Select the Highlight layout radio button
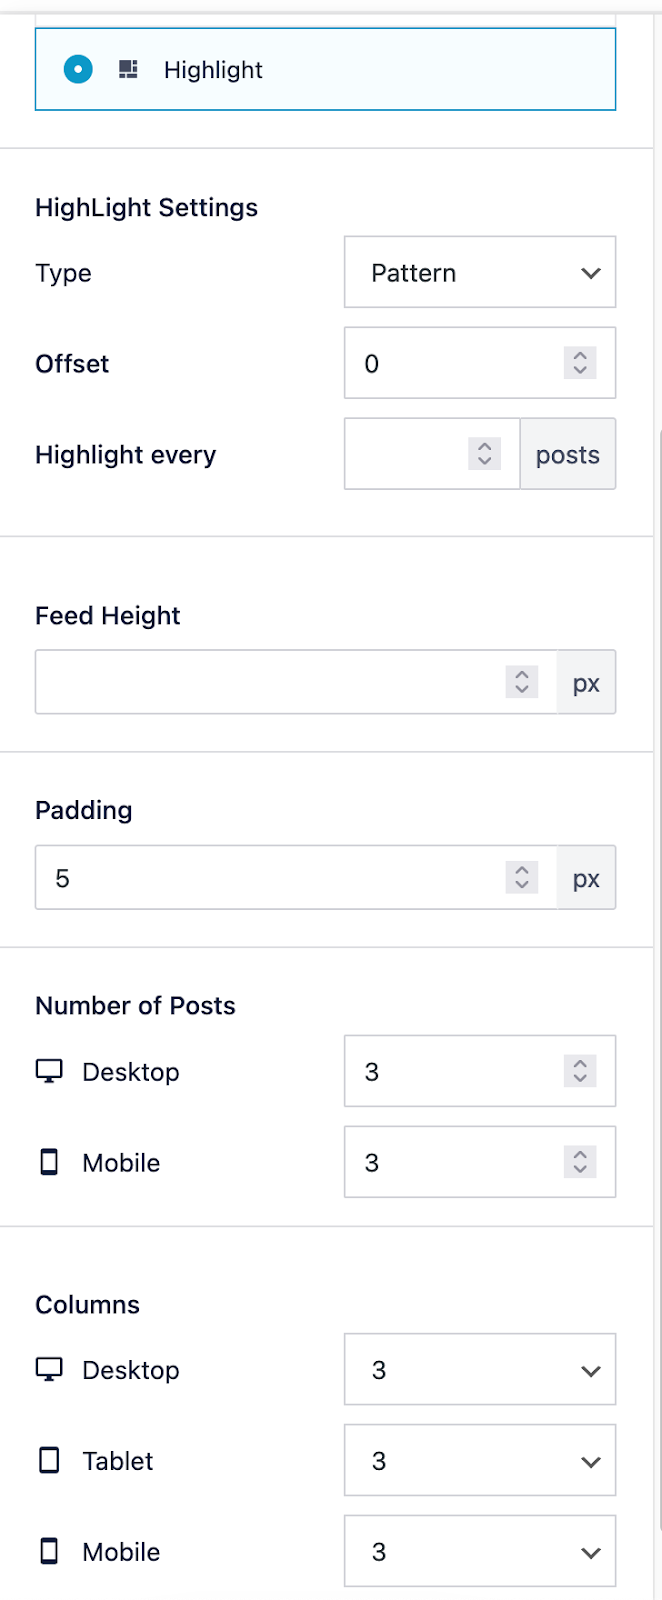The width and height of the screenshot is (662, 1600). (78, 69)
